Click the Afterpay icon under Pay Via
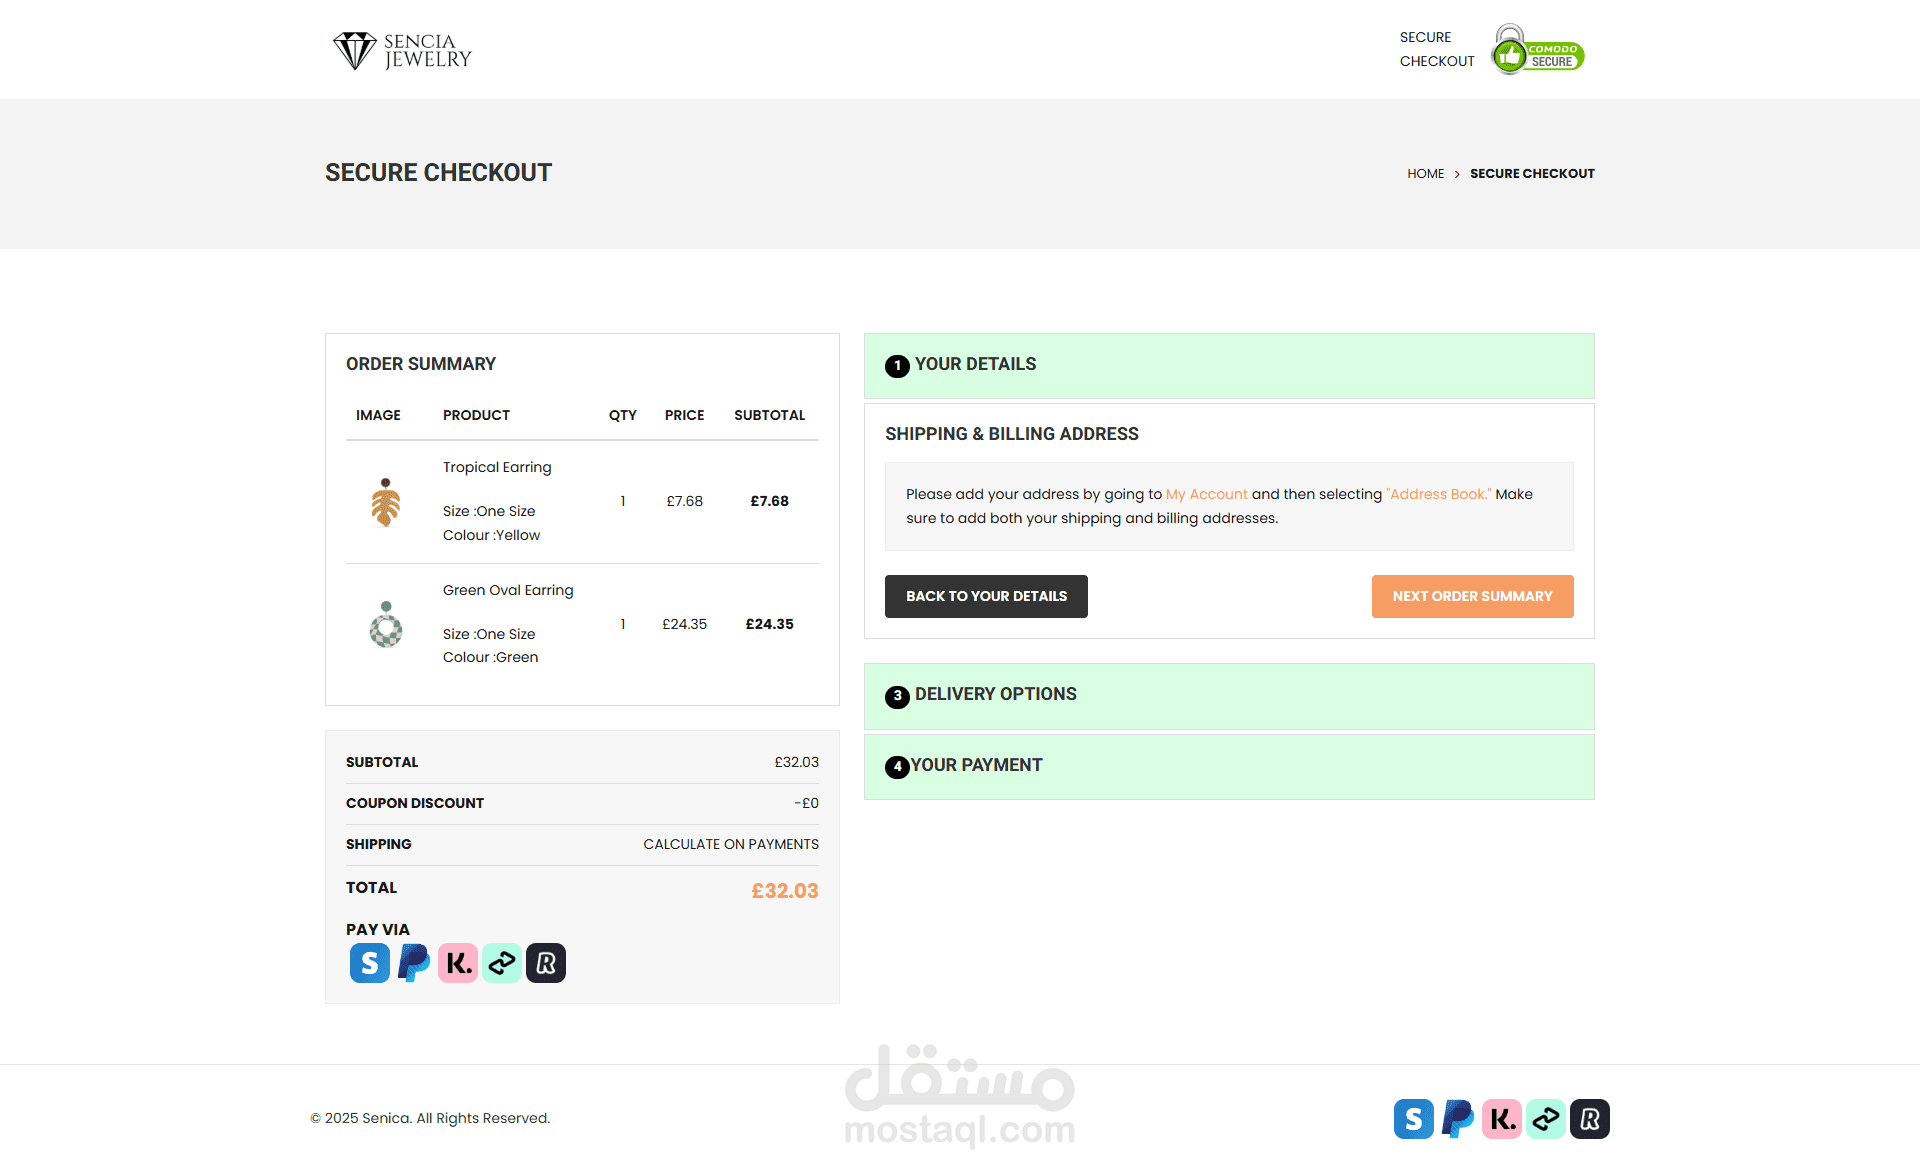Viewport: 1920px width, 1173px height. point(502,963)
